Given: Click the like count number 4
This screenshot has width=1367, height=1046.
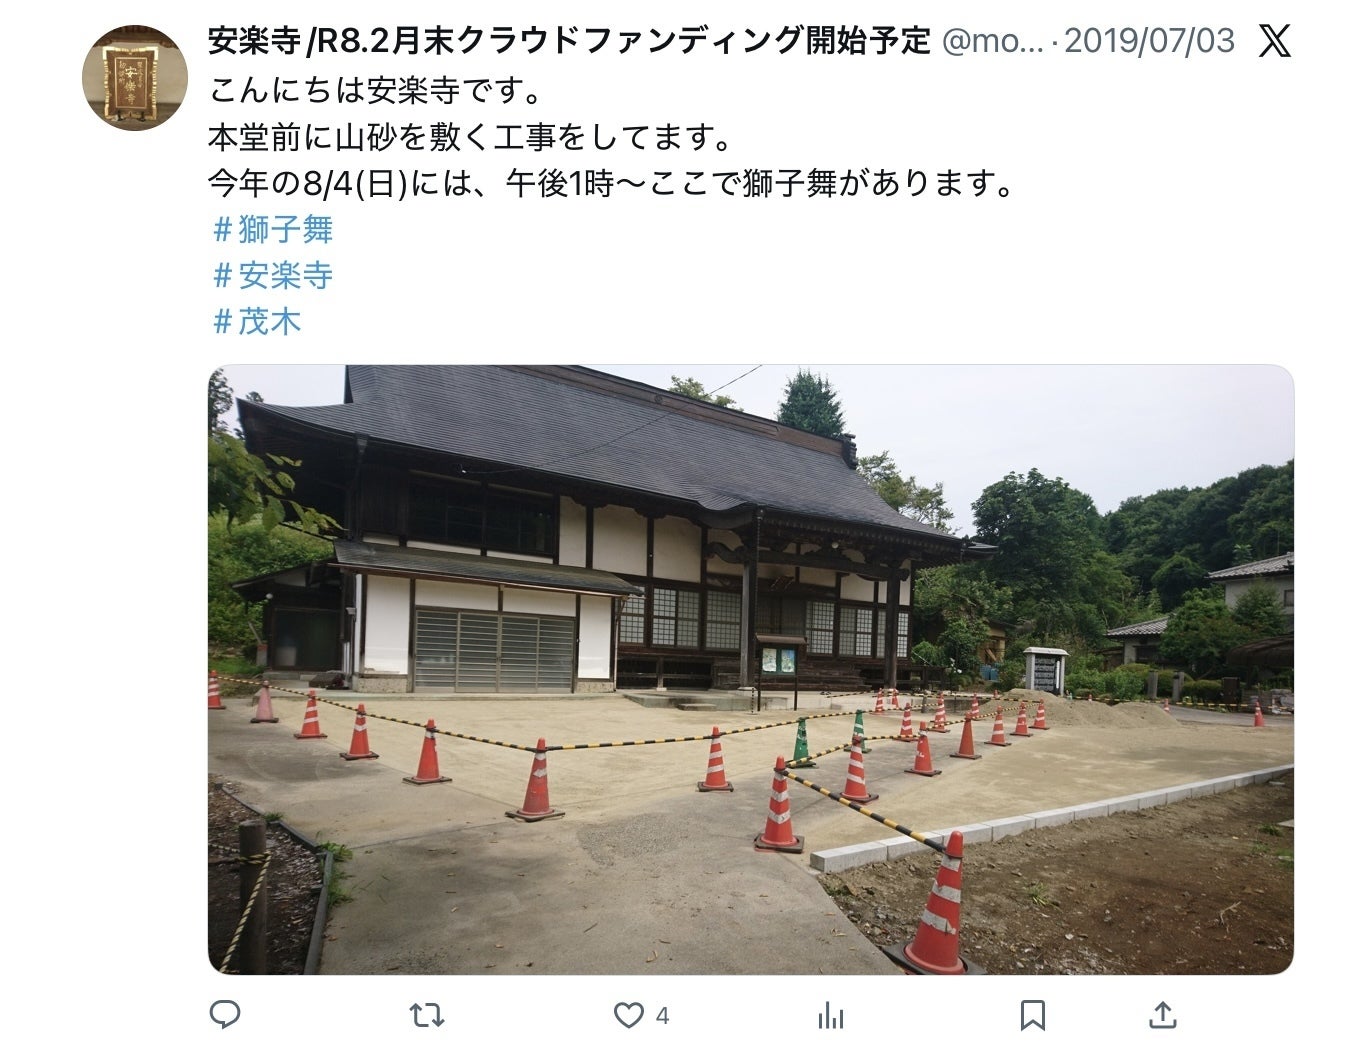Looking at the screenshot, I should point(662,1016).
